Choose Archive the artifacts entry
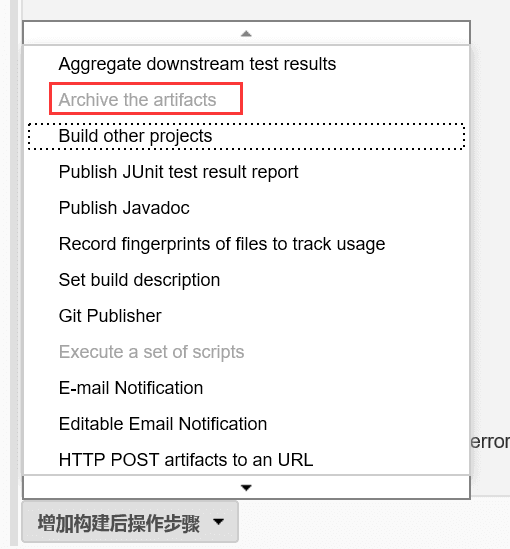This screenshot has height=549, width=510. click(x=137, y=100)
